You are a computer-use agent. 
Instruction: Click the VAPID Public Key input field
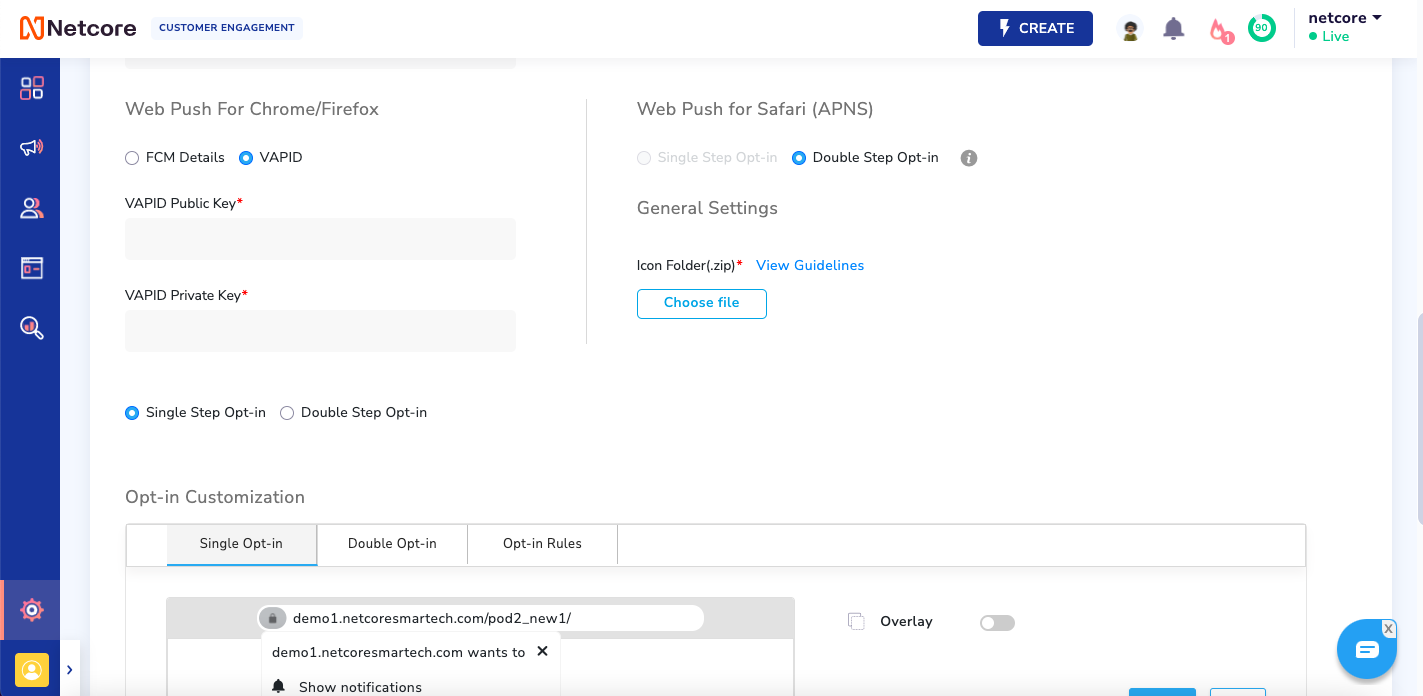pos(320,239)
